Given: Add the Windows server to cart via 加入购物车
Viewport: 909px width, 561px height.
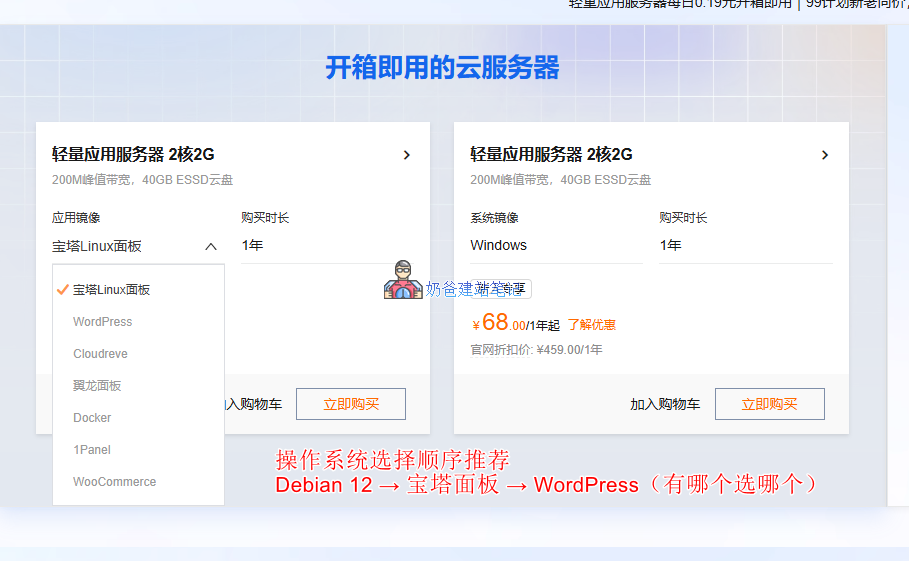Looking at the screenshot, I should [x=665, y=405].
